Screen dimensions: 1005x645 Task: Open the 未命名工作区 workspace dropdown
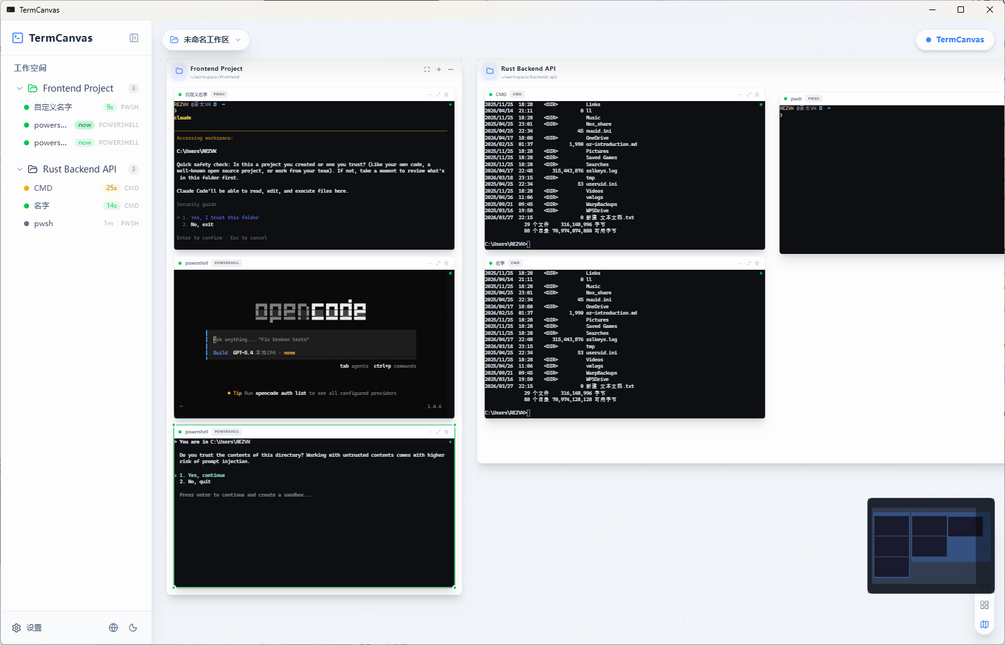206,40
